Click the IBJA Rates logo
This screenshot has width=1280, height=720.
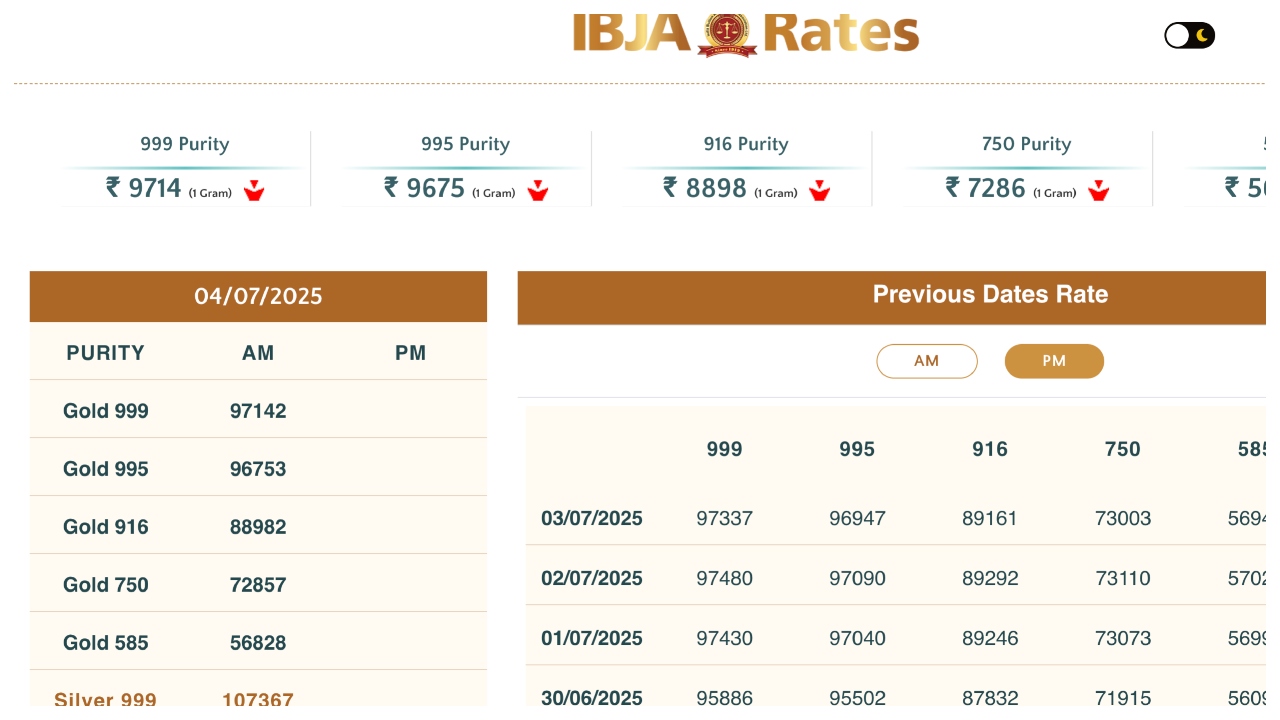coord(745,34)
